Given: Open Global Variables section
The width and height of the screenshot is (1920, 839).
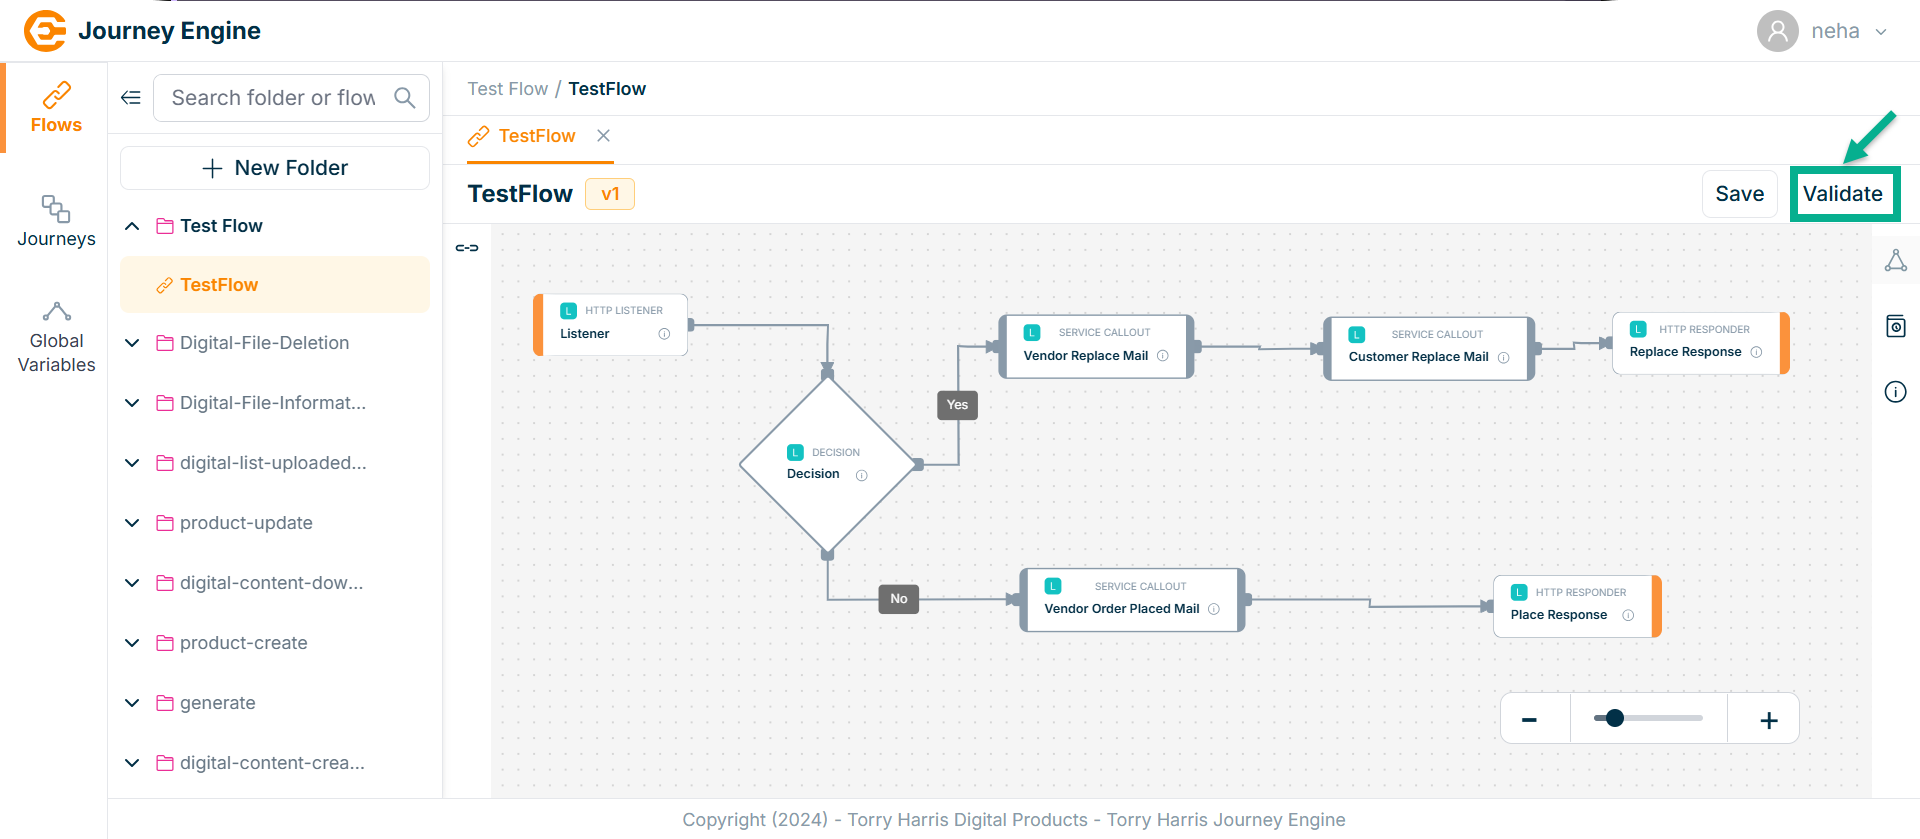Looking at the screenshot, I should pos(56,338).
